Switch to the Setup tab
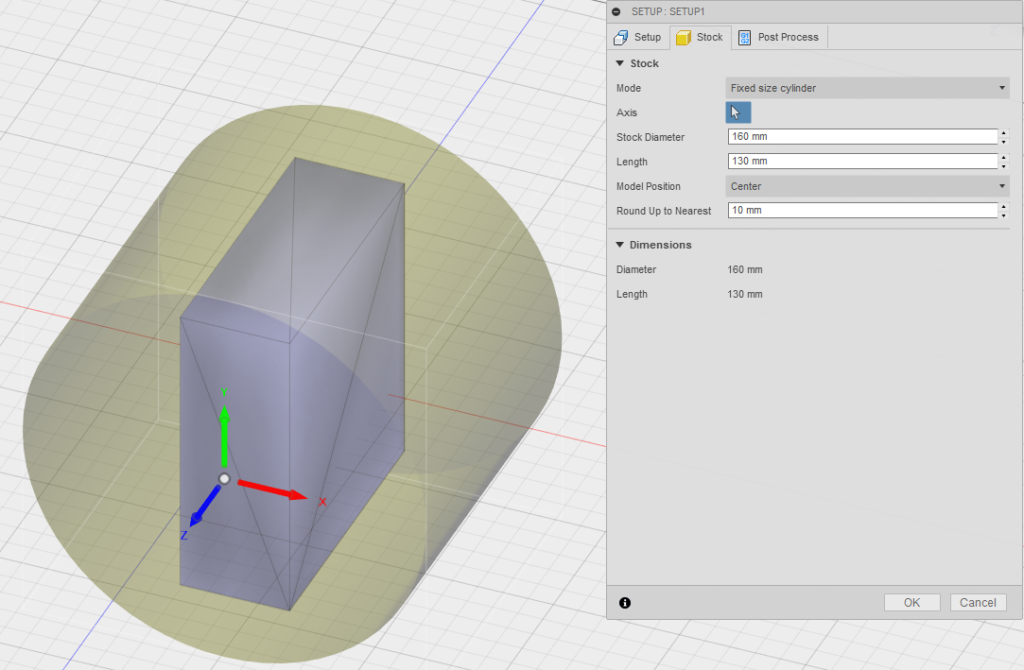Viewport: 1024px width, 670px height. click(x=638, y=37)
